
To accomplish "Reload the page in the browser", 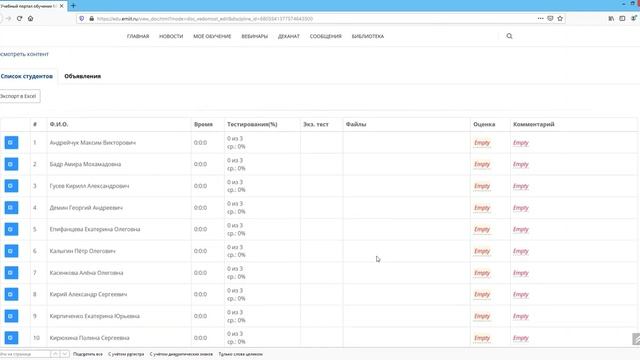I will pyautogui.click(x=19, y=18).
